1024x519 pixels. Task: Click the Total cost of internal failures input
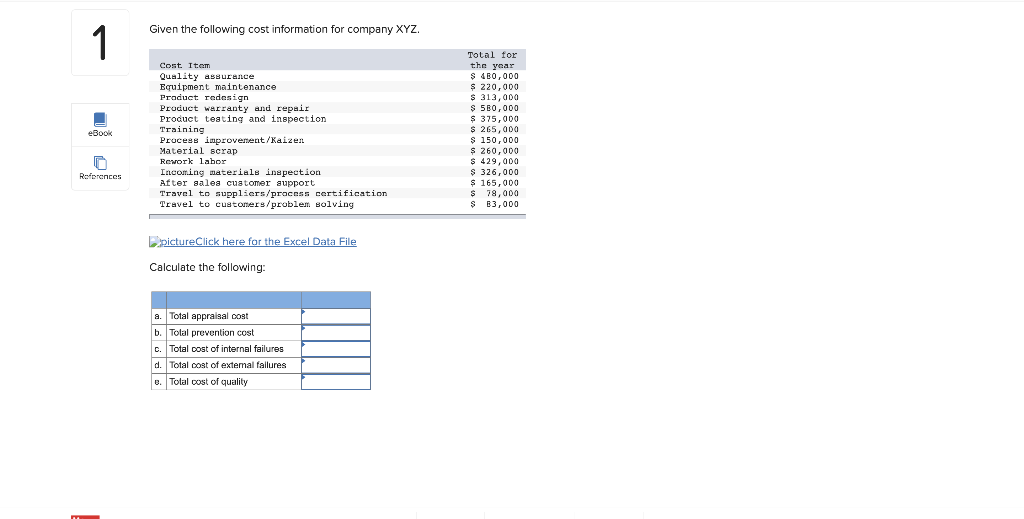[x=336, y=349]
